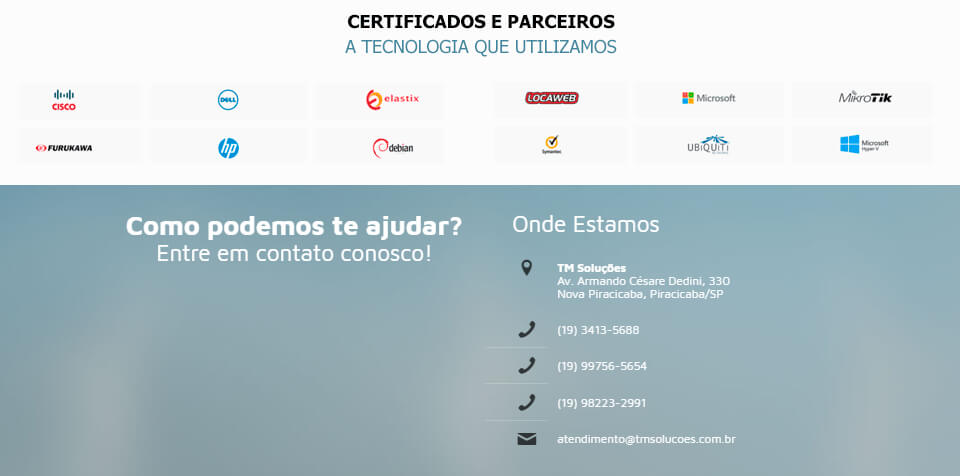Screen dimensions: 960x476
Task: Select address line Av. Armando Césare Dedini, 330
Action: coord(643,281)
